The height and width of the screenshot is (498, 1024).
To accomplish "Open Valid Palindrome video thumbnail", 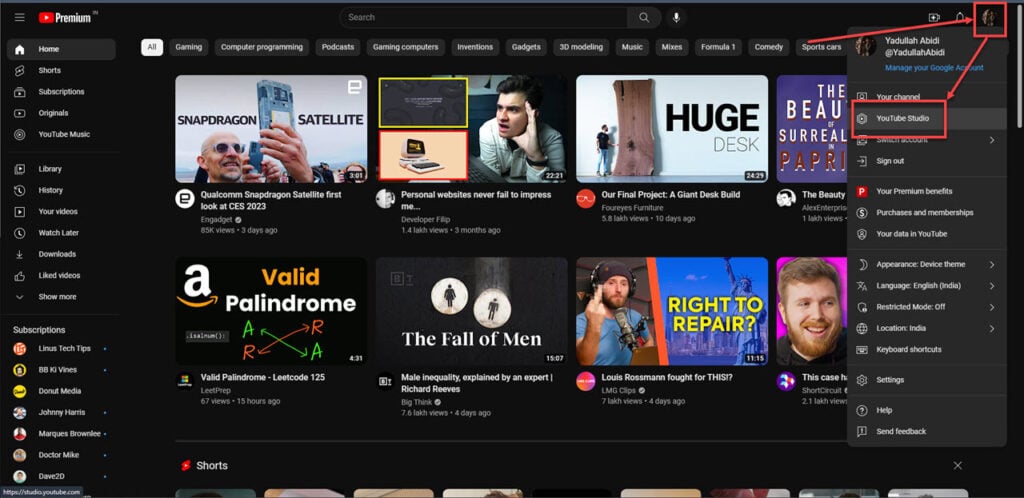I will (x=271, y=311).
